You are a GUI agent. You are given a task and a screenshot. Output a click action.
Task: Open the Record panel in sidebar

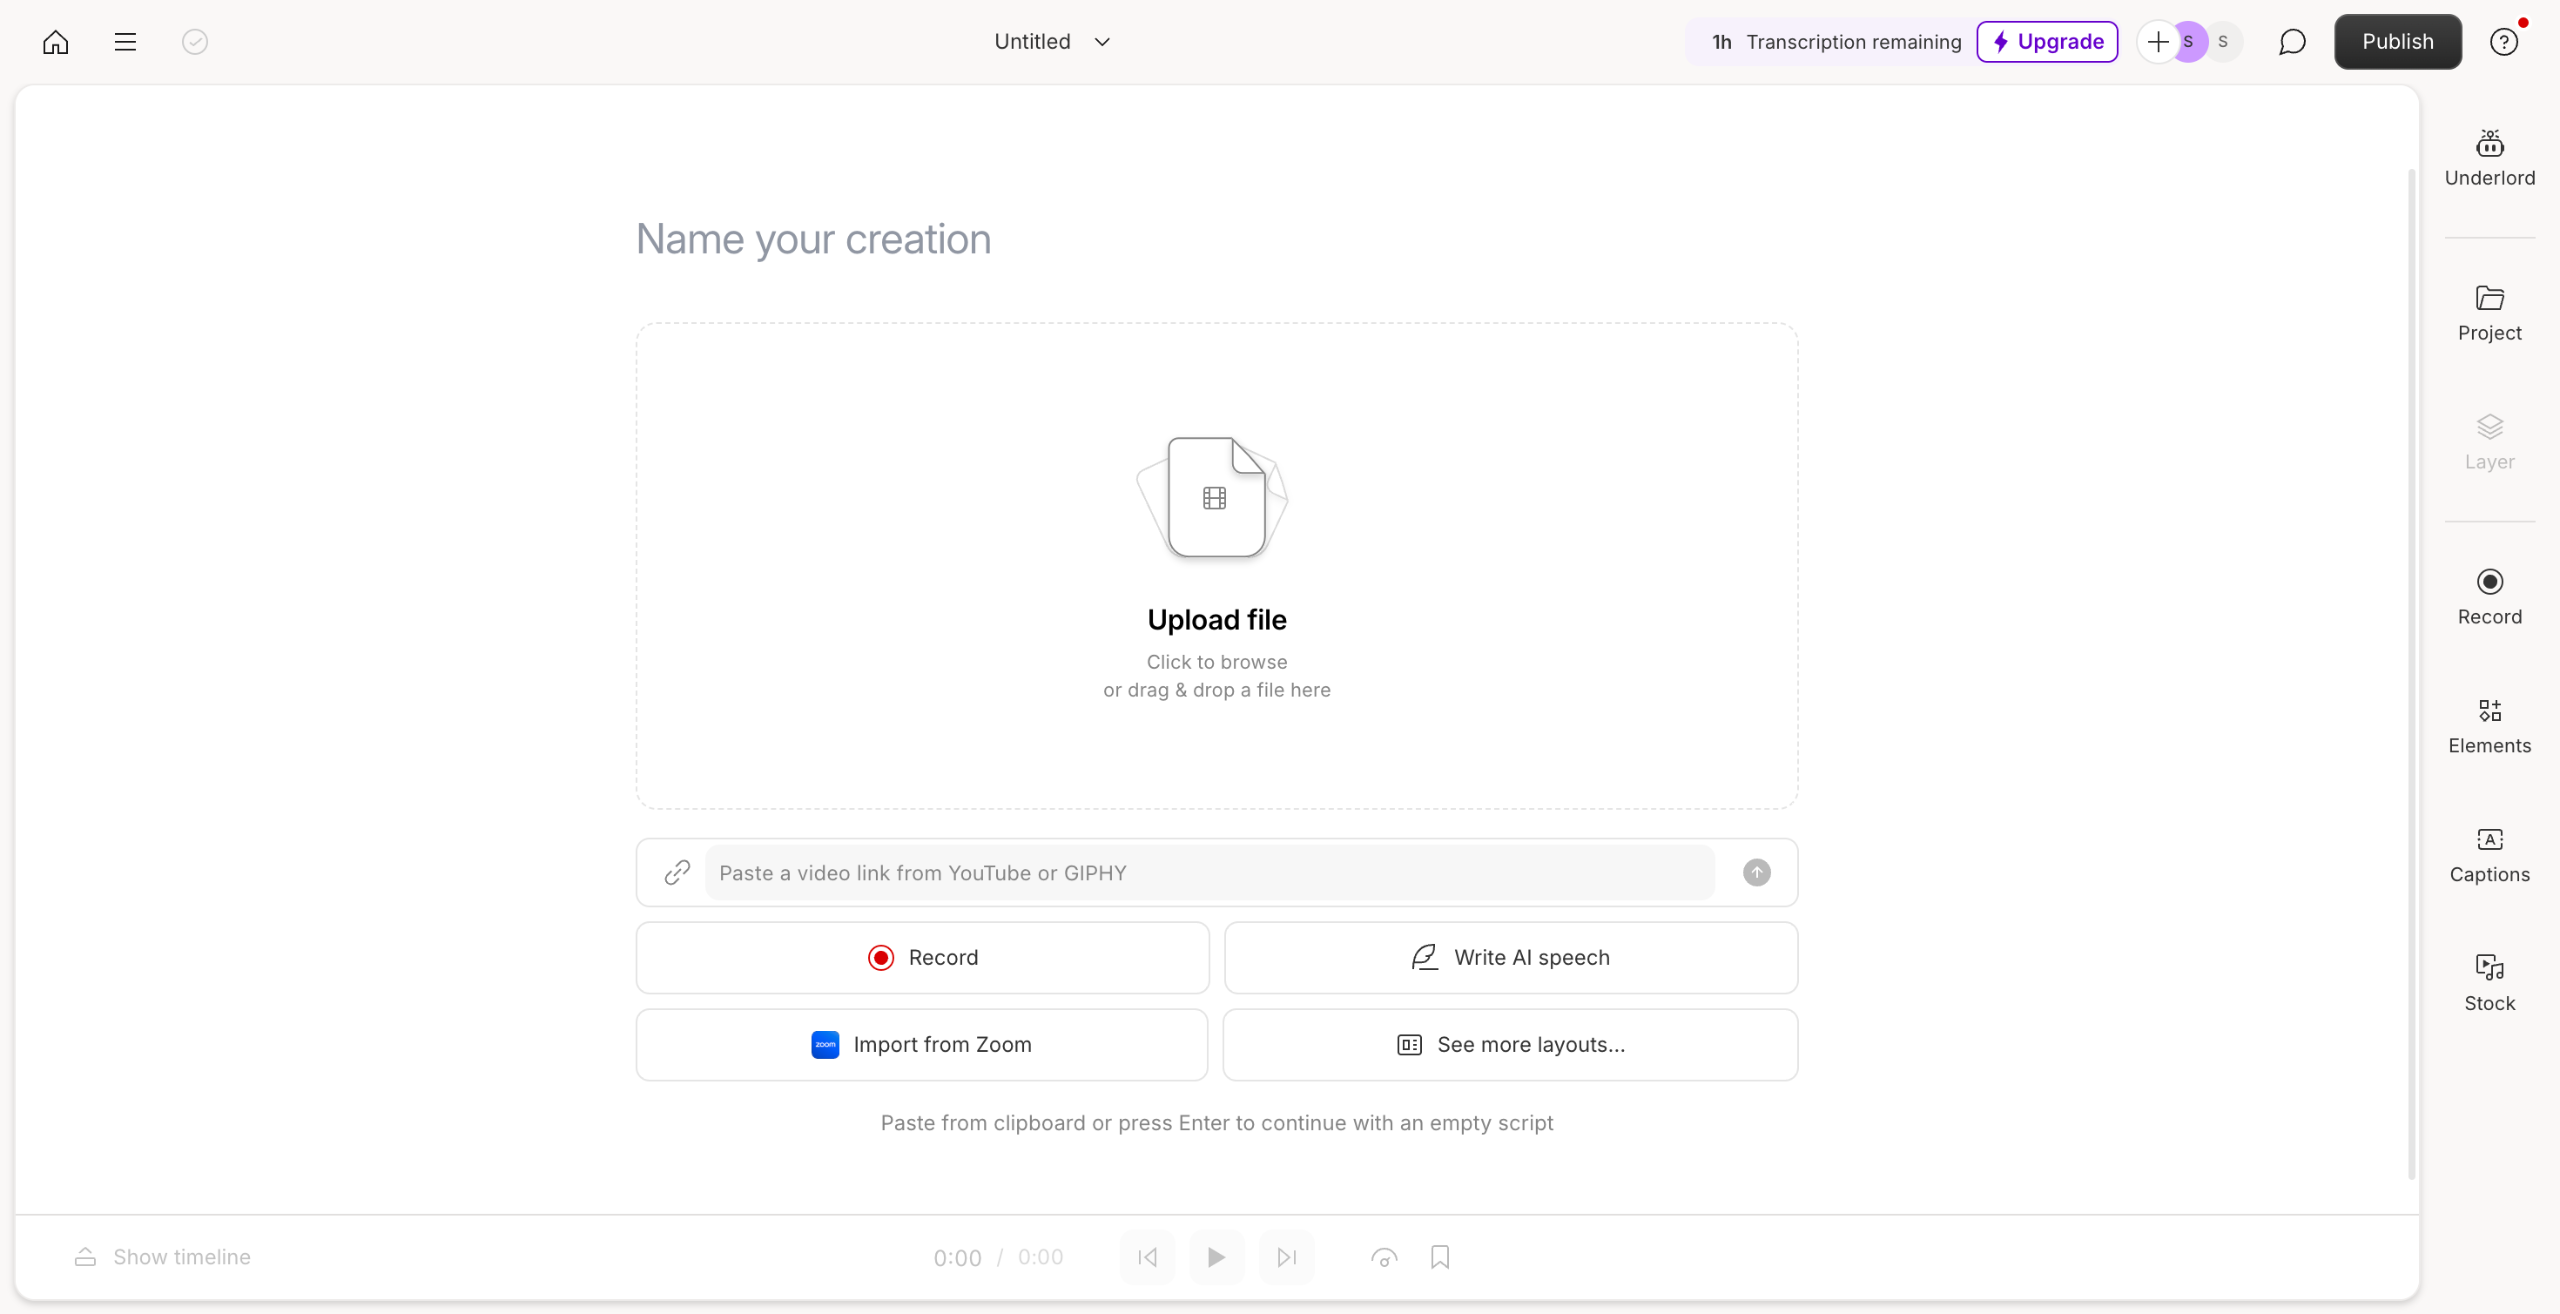2489,597
